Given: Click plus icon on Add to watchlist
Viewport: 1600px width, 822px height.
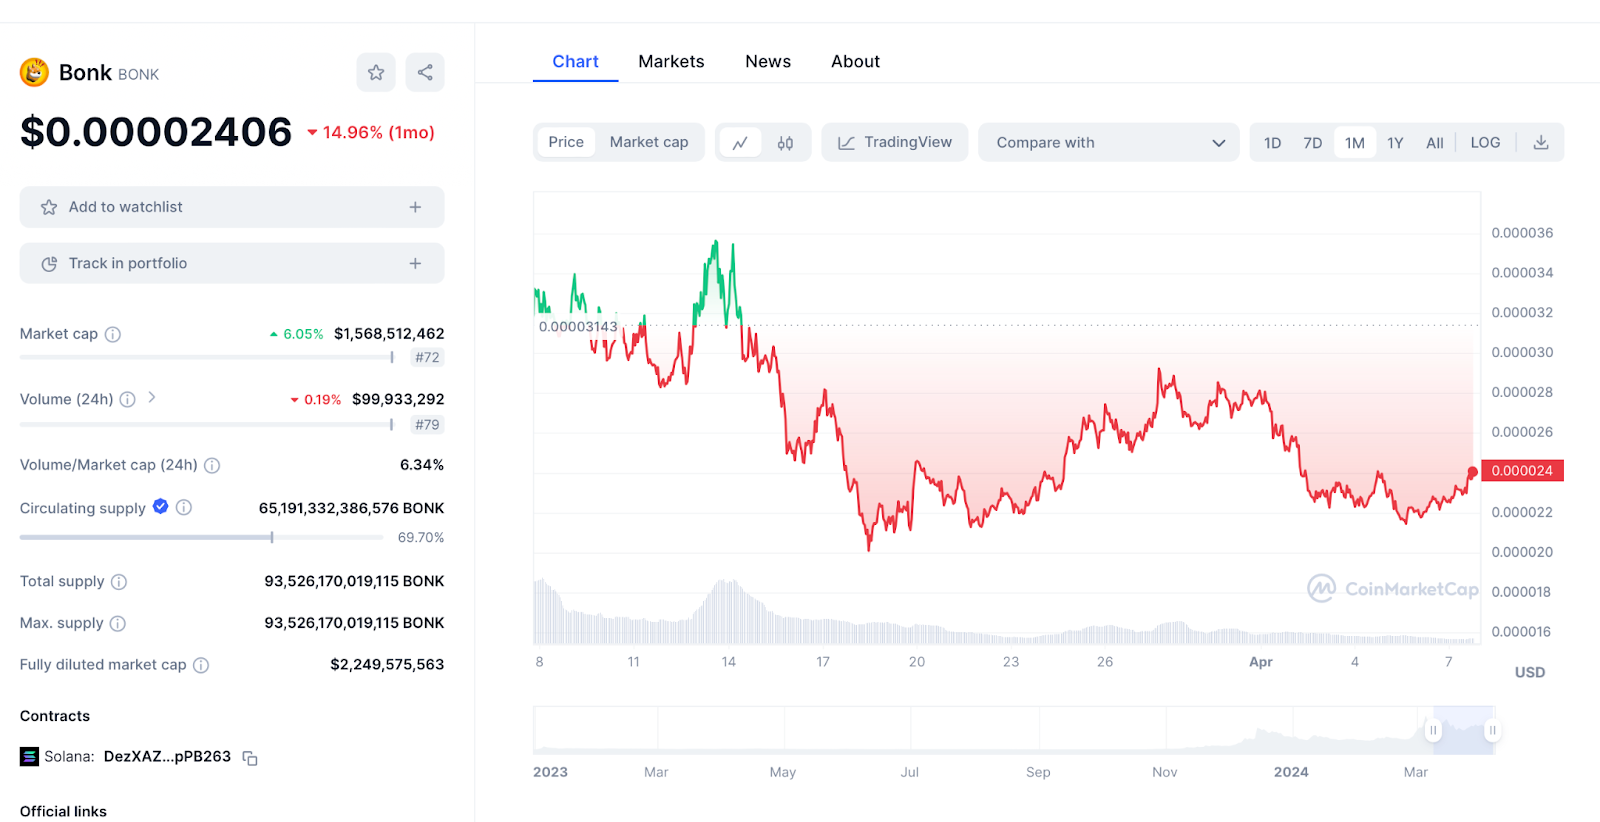Looking at the screenshot, I should point(415,207).
